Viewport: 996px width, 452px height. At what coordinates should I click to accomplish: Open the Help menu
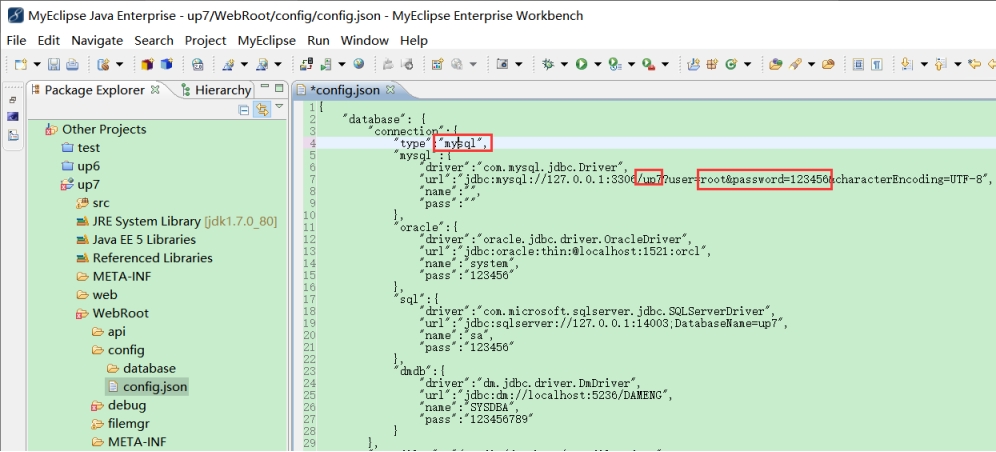(414, 40)
